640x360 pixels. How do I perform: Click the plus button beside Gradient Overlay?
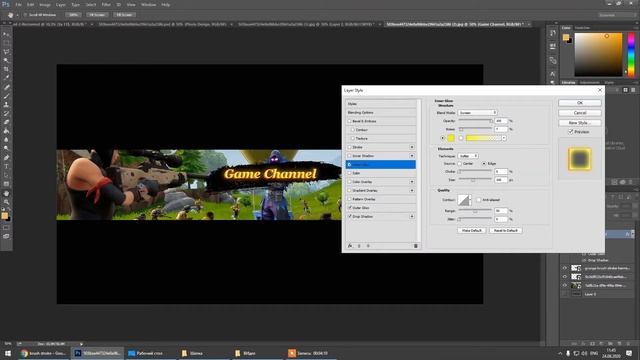(x=412, y=191)
